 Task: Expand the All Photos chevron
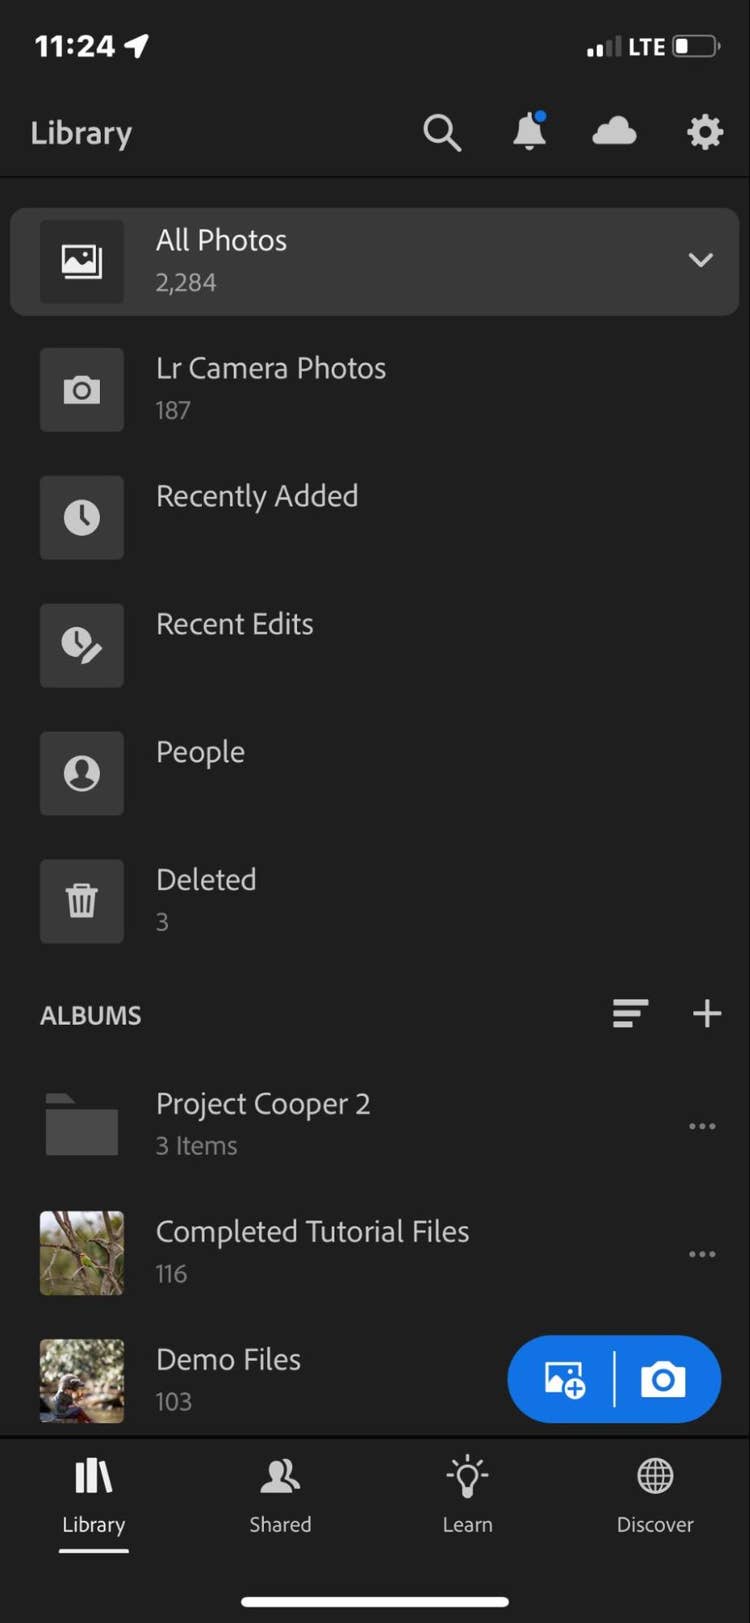pyautogui.click(x=700, y=260)
